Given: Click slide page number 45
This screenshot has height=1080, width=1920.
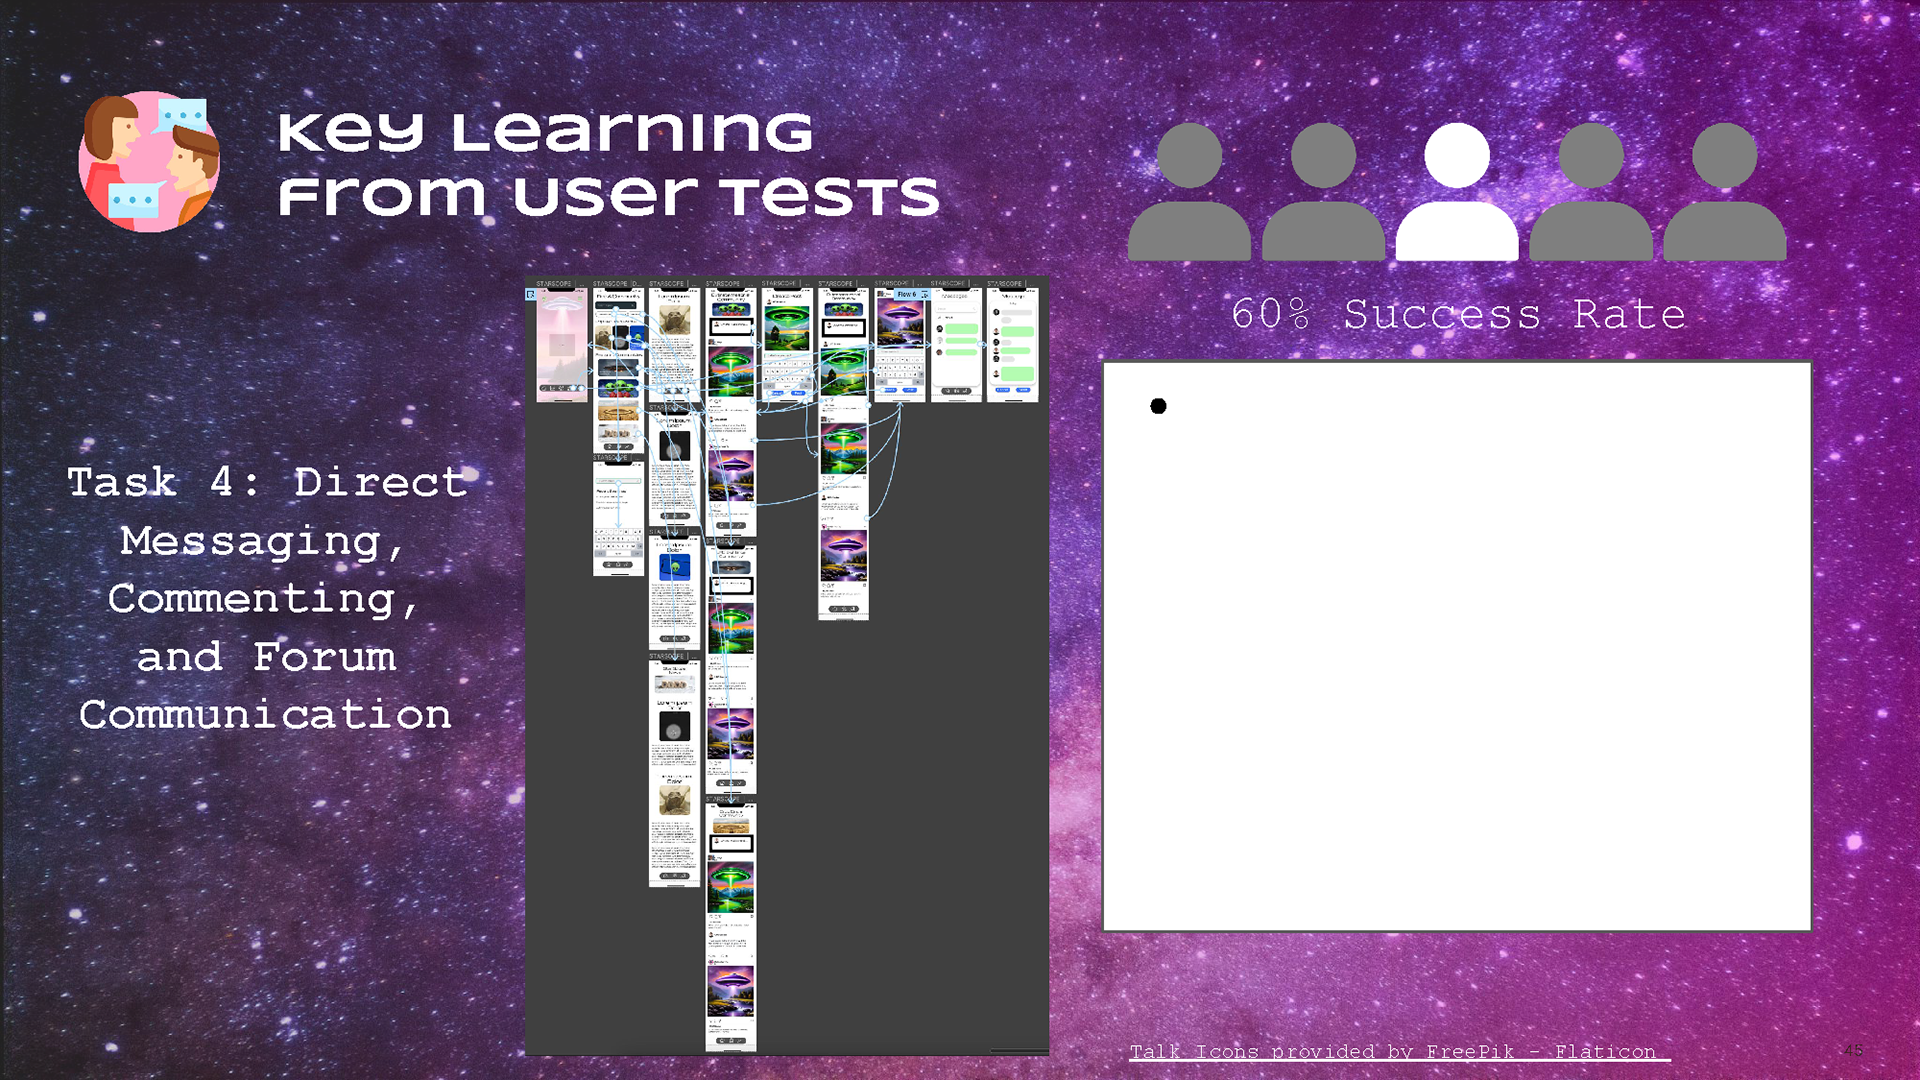Looking at the screenshot, I should point(1853,1050).
